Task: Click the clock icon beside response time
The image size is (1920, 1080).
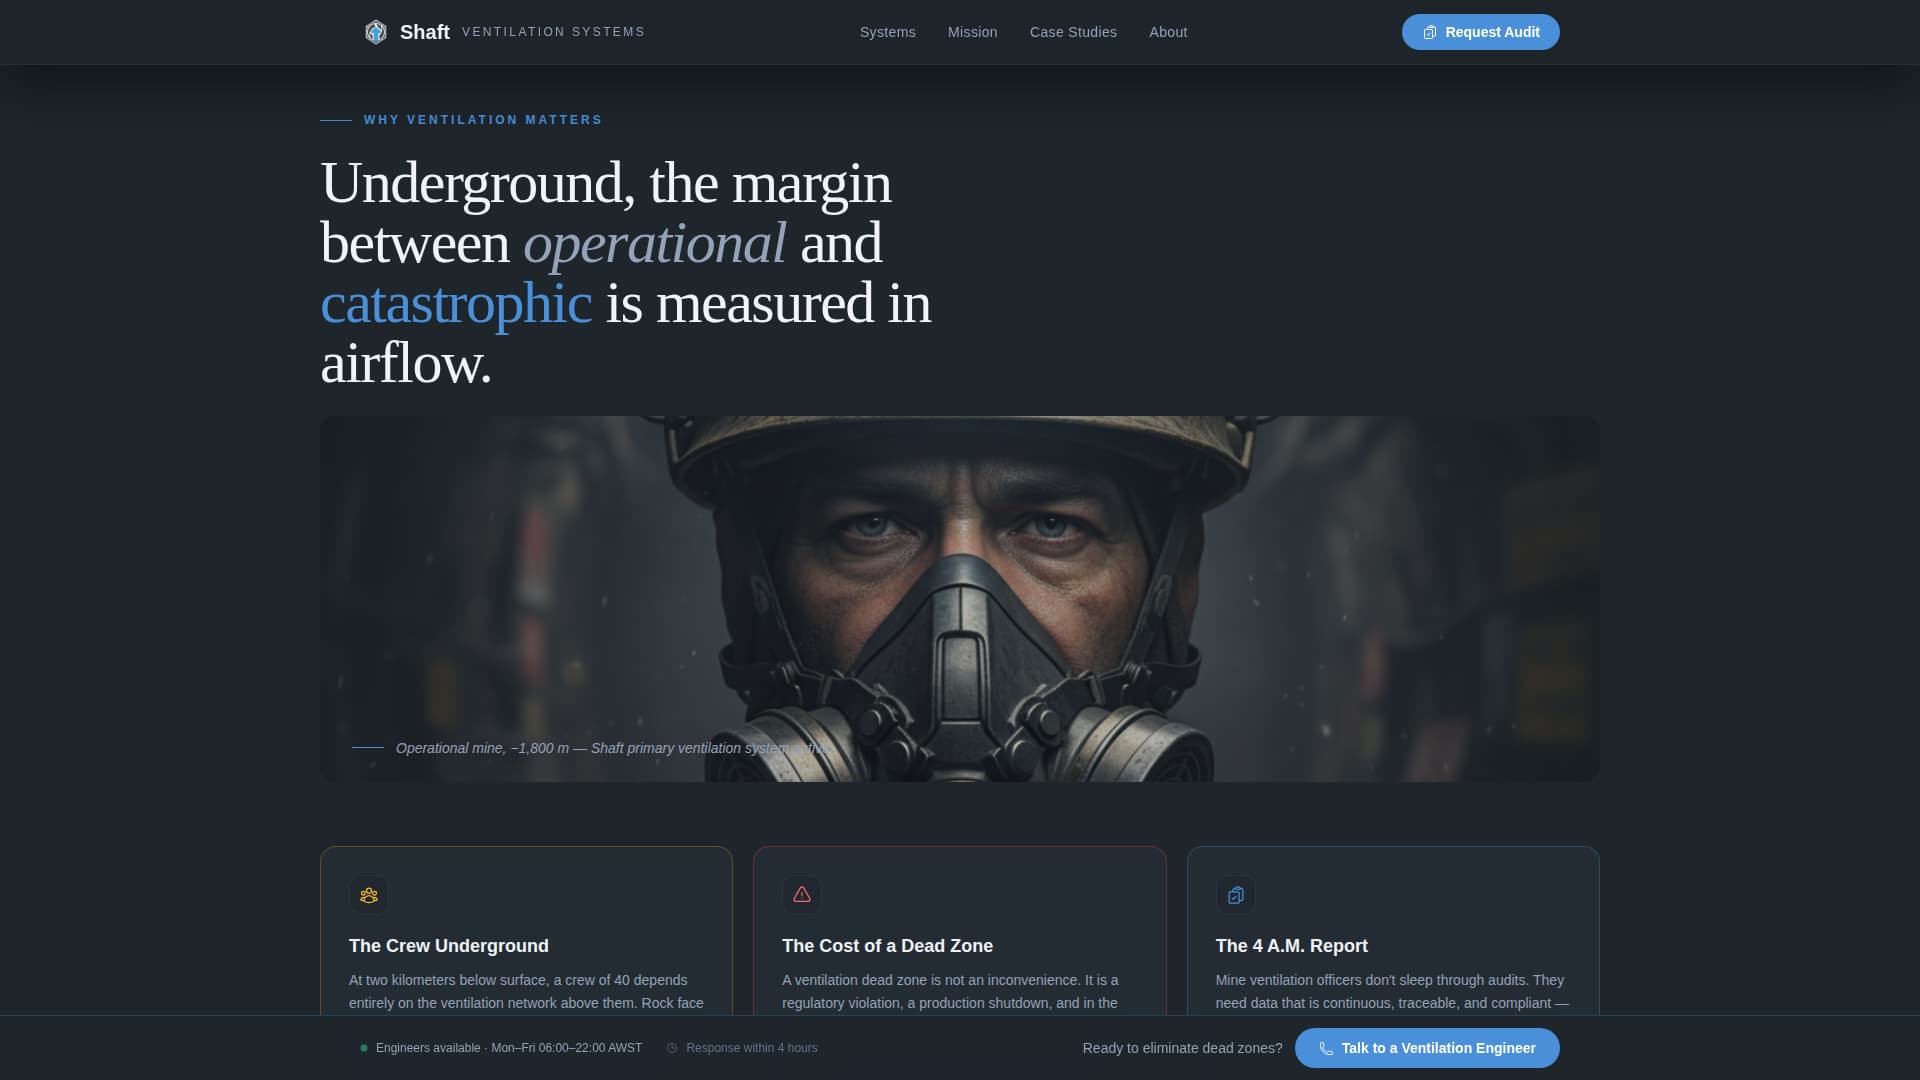Action: [672, 1048]
